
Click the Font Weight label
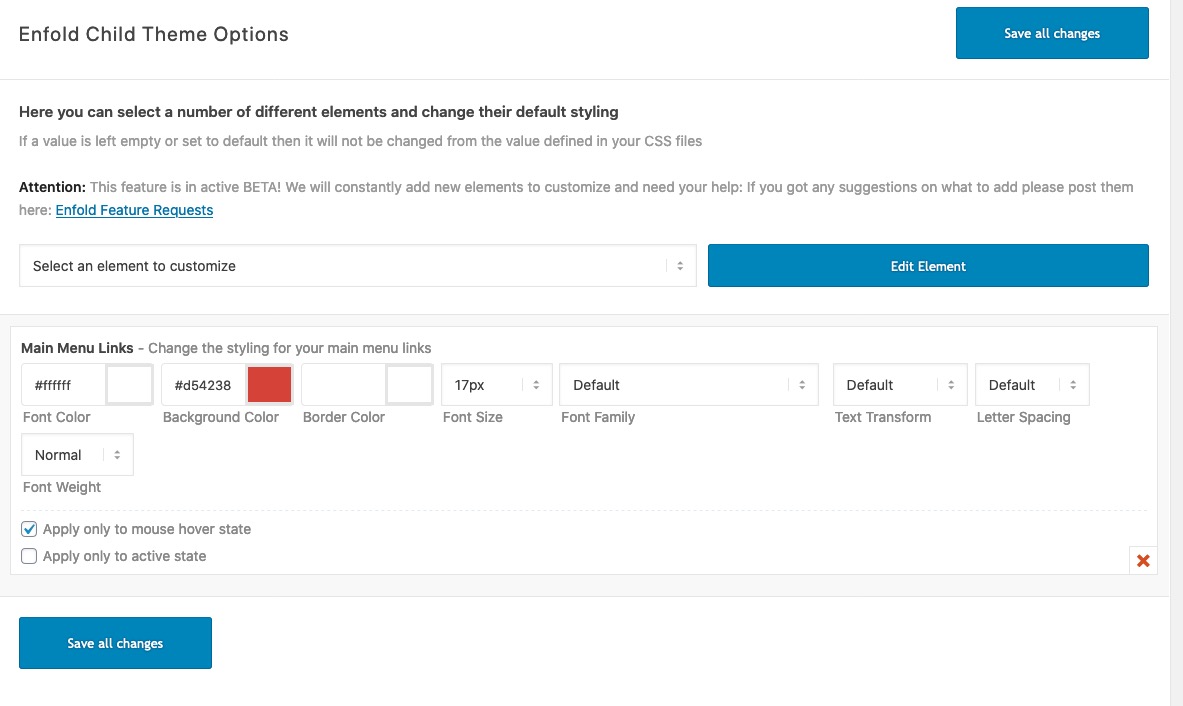[62, 487]
